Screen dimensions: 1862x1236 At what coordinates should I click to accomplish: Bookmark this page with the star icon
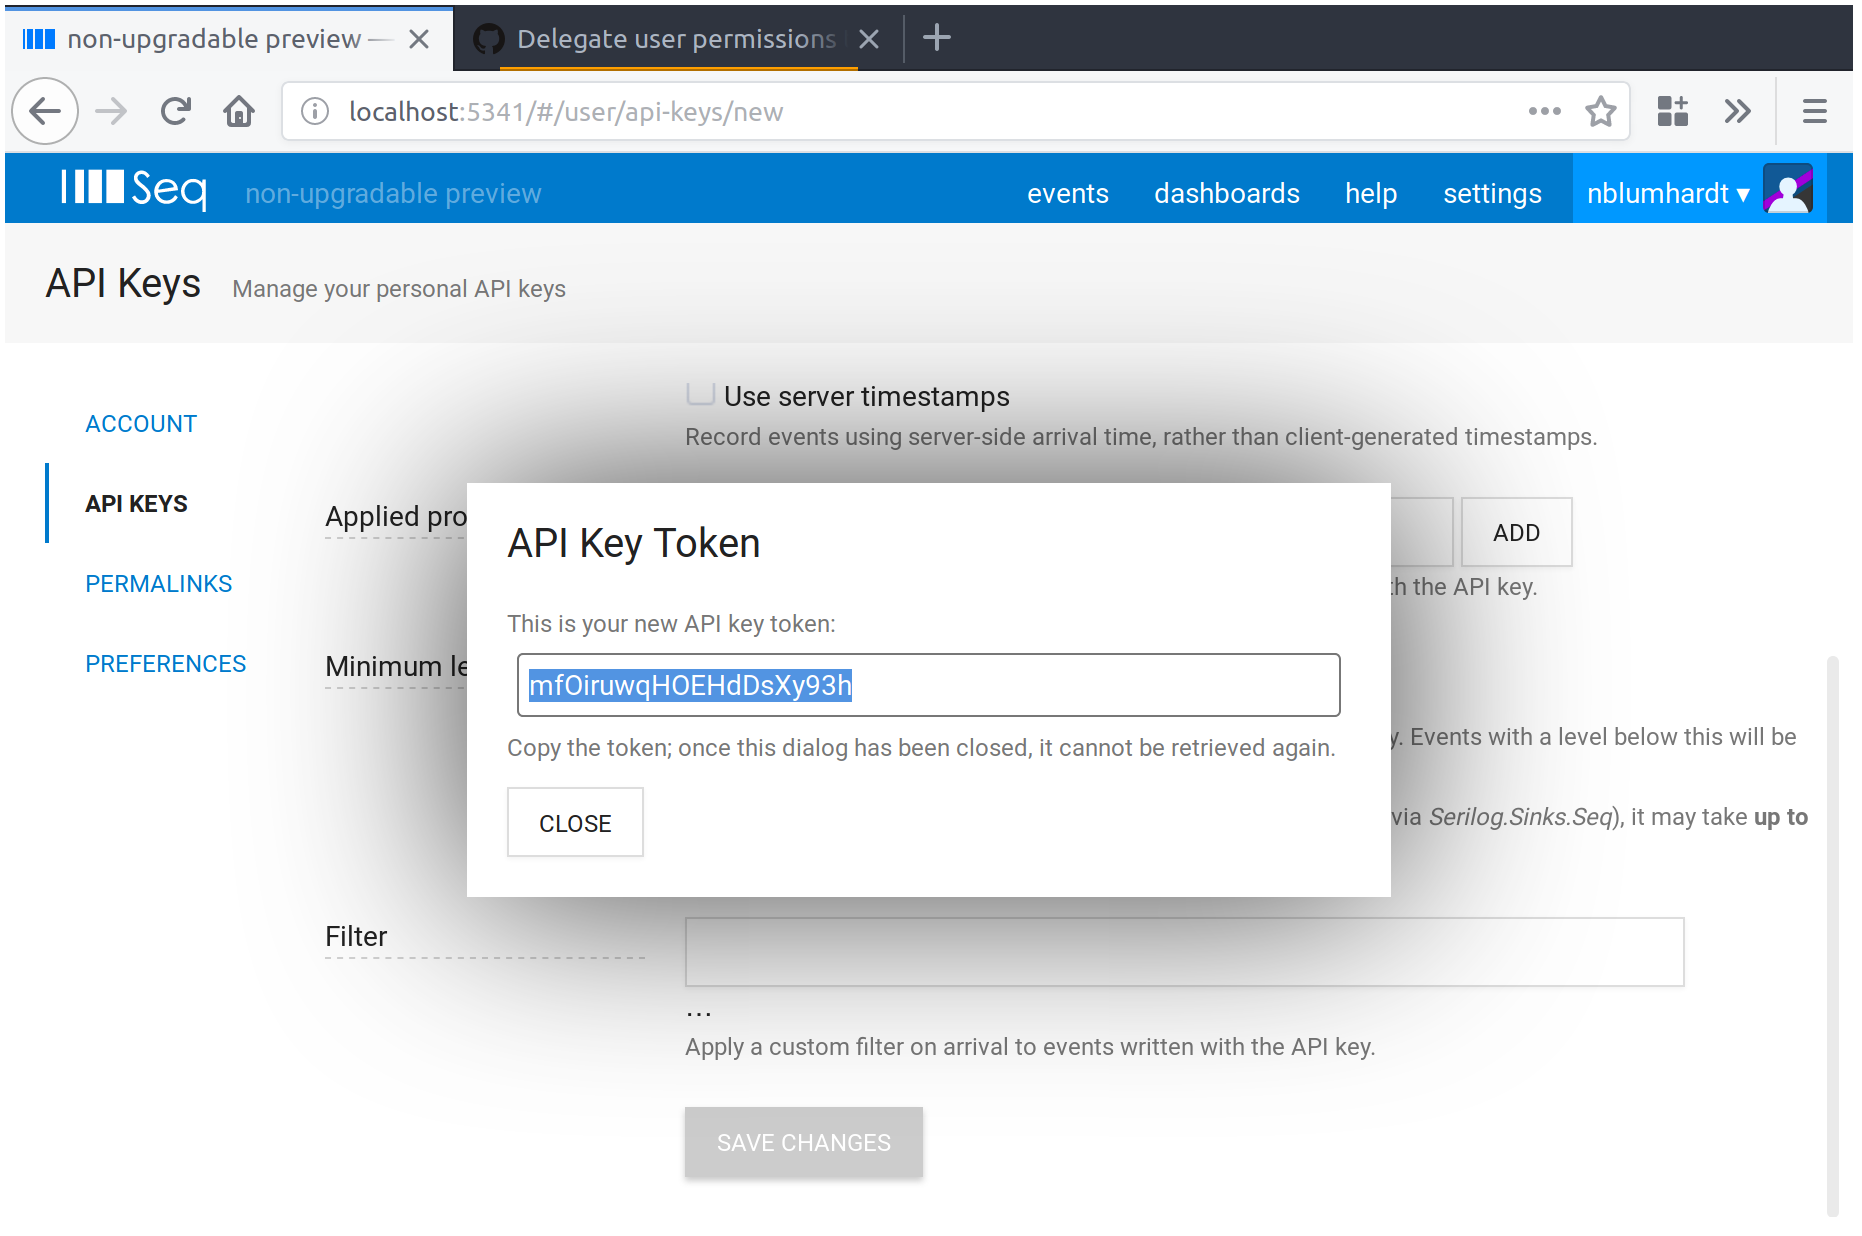point(1602,111)
